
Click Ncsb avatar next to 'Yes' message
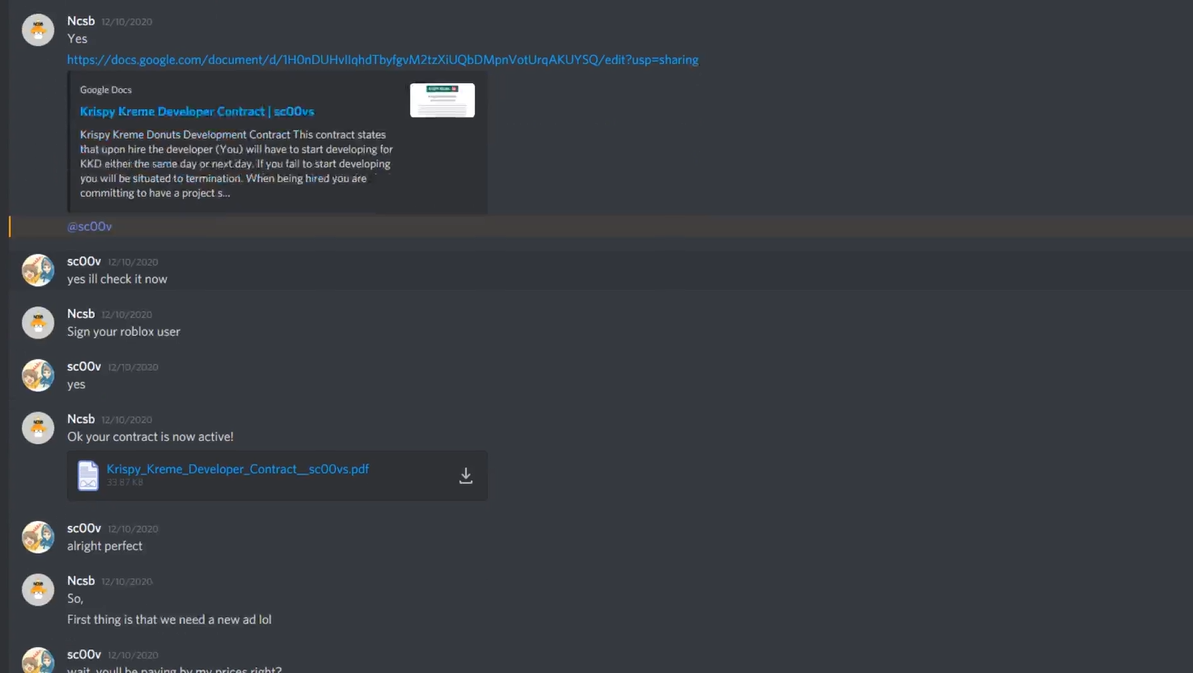tap(38, 30)
